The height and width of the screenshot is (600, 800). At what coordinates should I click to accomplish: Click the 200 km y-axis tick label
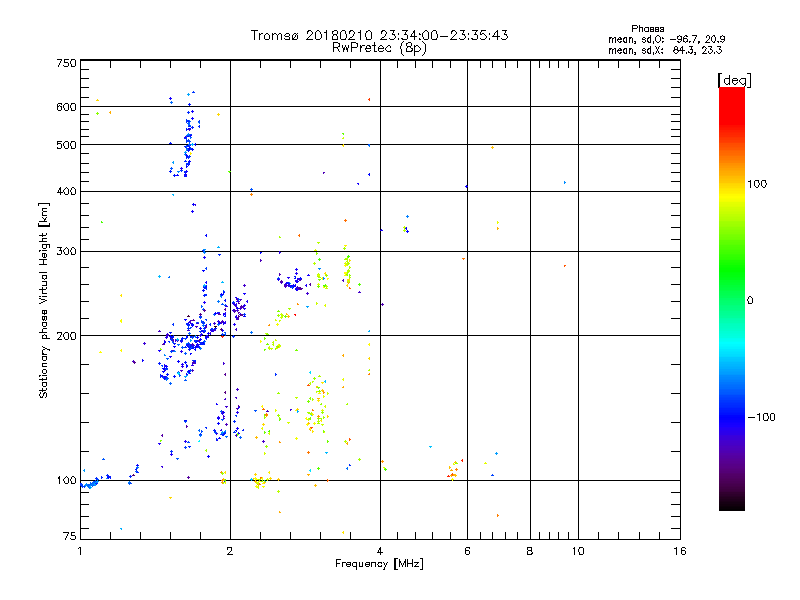click(x=66, y=336)
